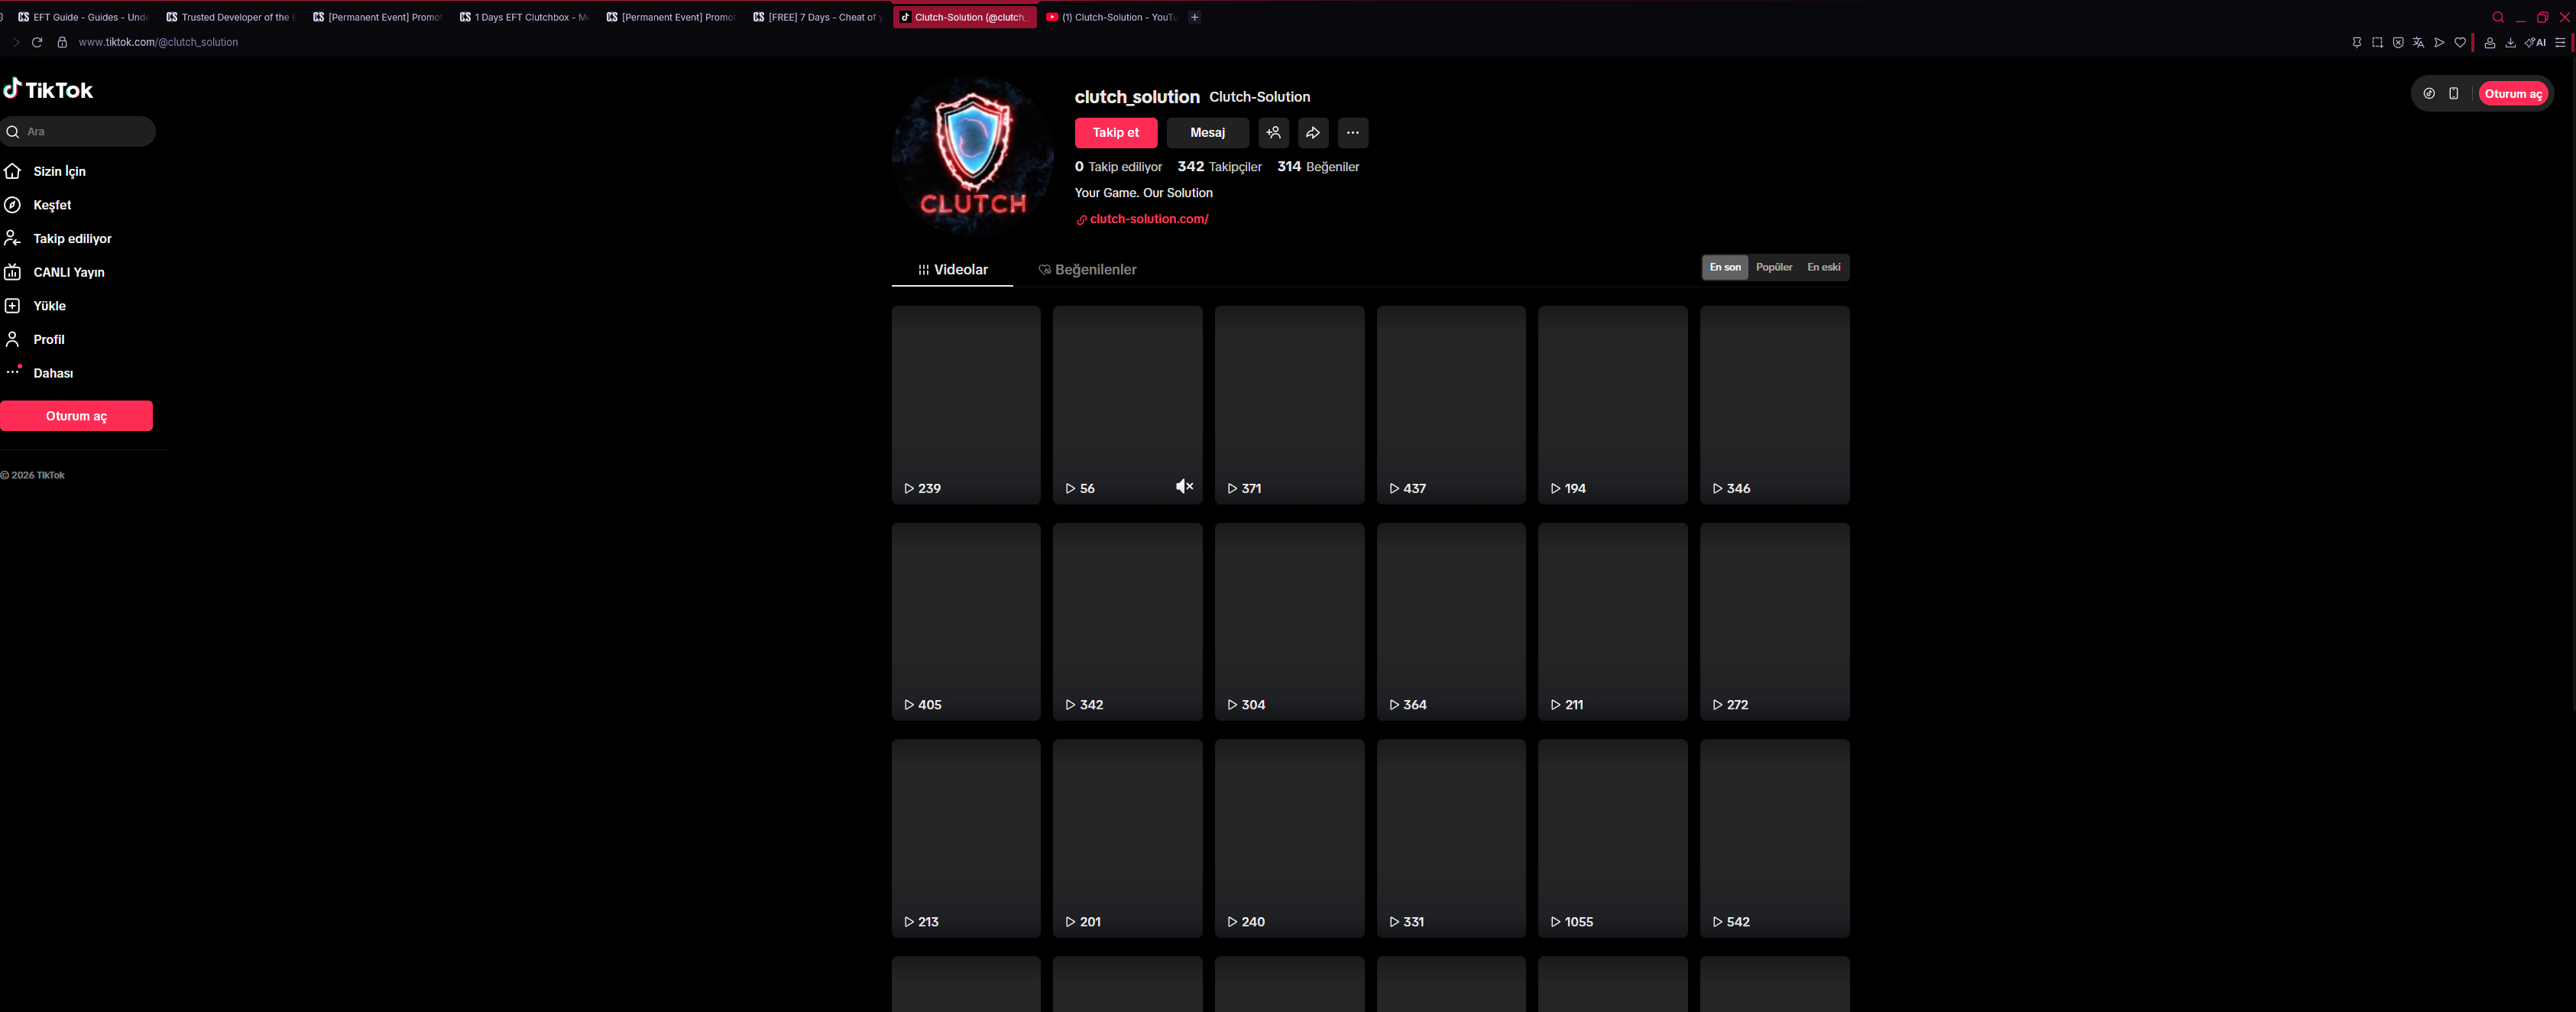
Task: Sort videos by Popüler
Action: tap(1774, 267)
